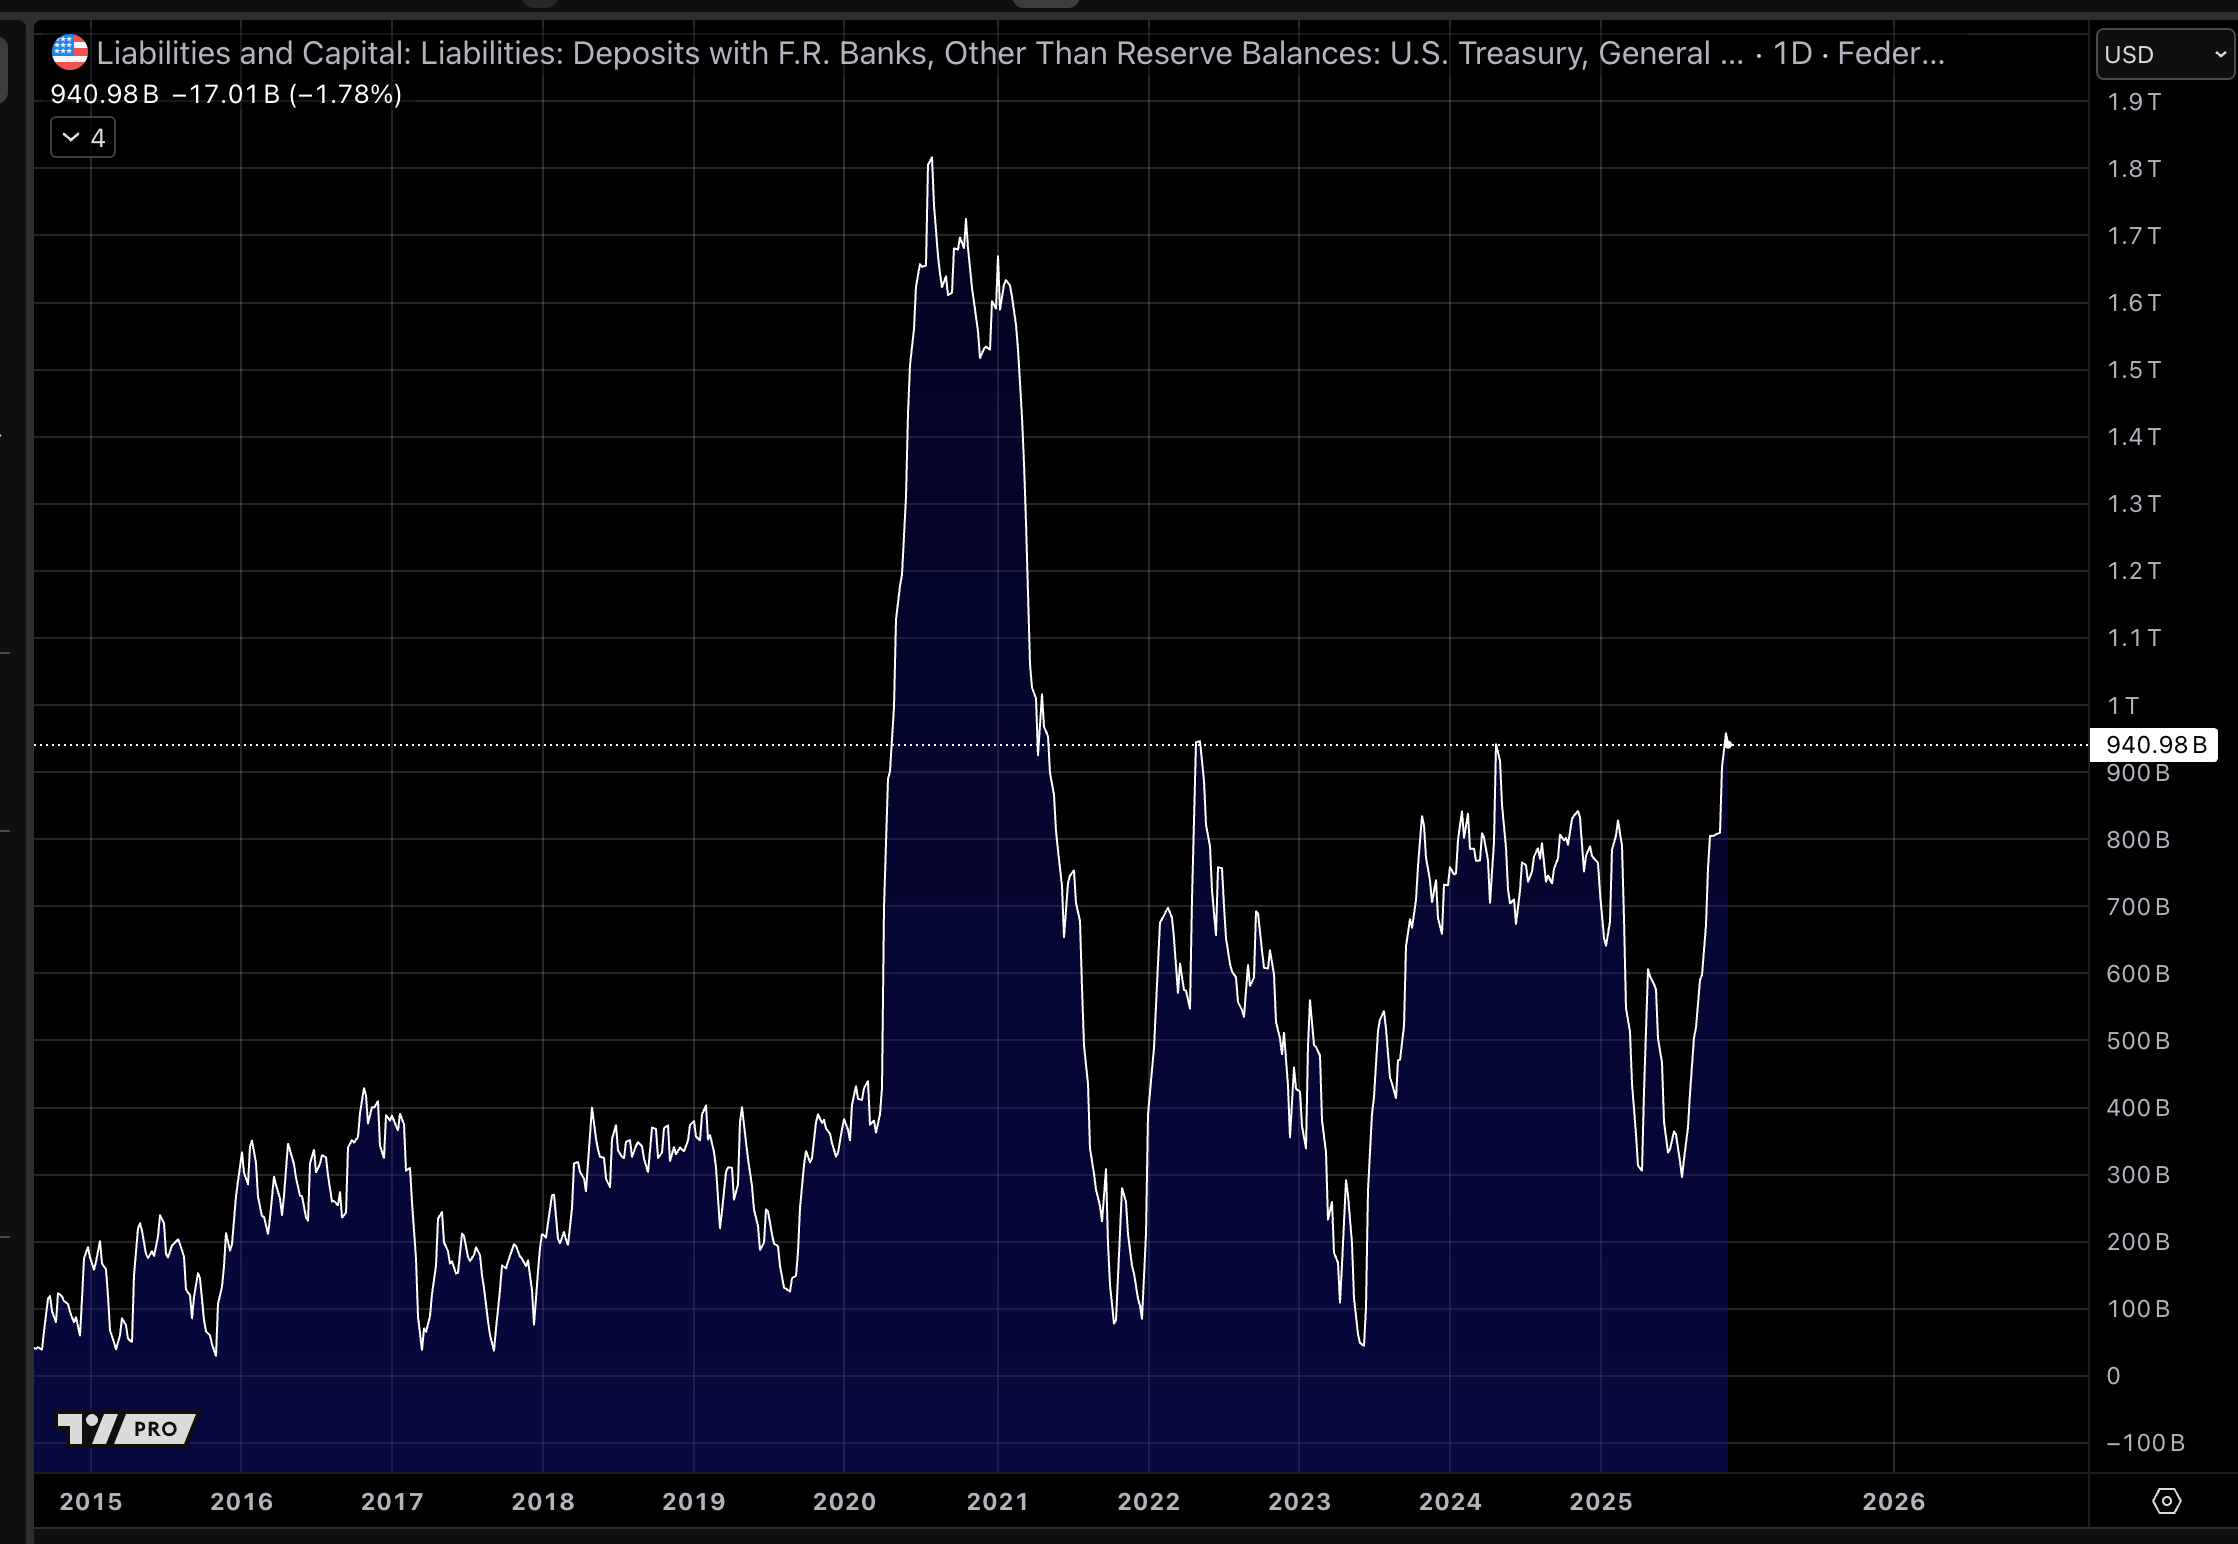Click the 1D interval text in title
Image resolution: width=2238 pixels, height=1544 pixels.
1792,53
